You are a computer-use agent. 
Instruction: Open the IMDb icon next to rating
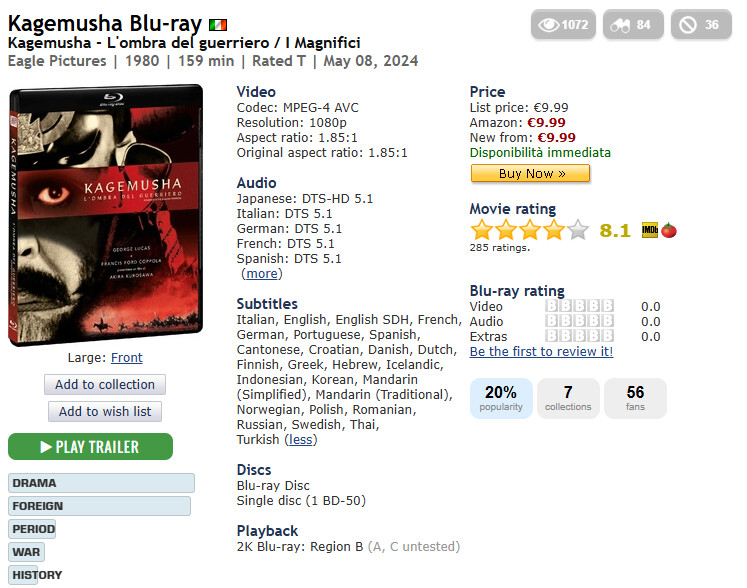point(649,230)
